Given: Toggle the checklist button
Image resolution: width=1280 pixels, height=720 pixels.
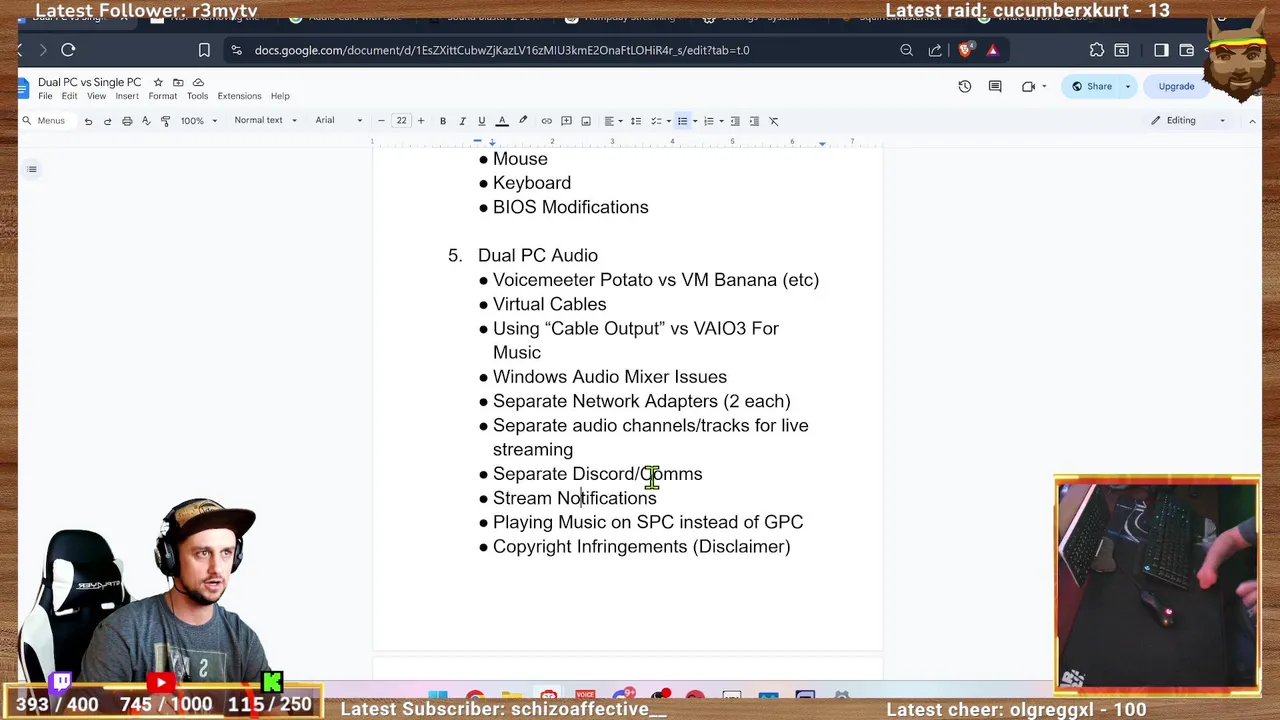Looking at the screenshot, I should click(x=656, y=121).
